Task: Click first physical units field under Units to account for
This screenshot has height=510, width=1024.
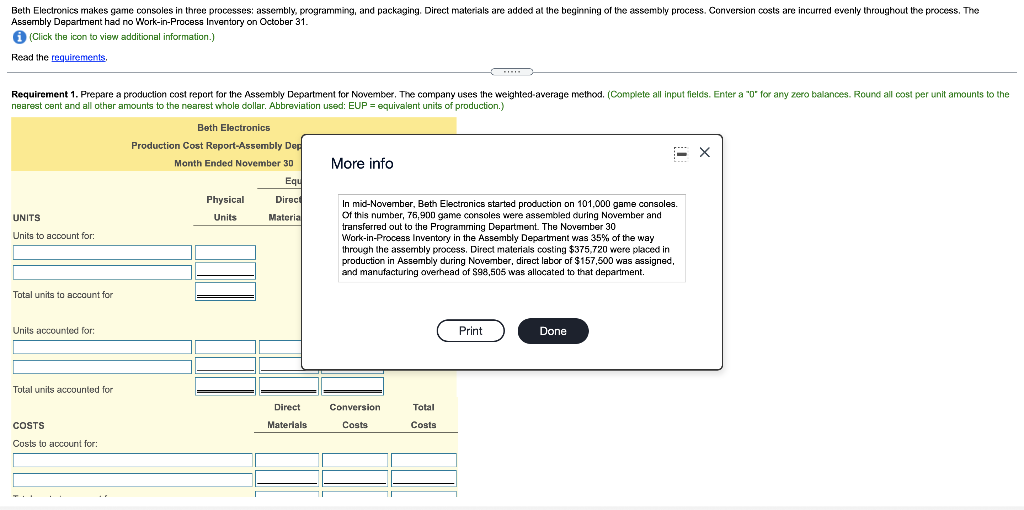Action: coord(225,252)
